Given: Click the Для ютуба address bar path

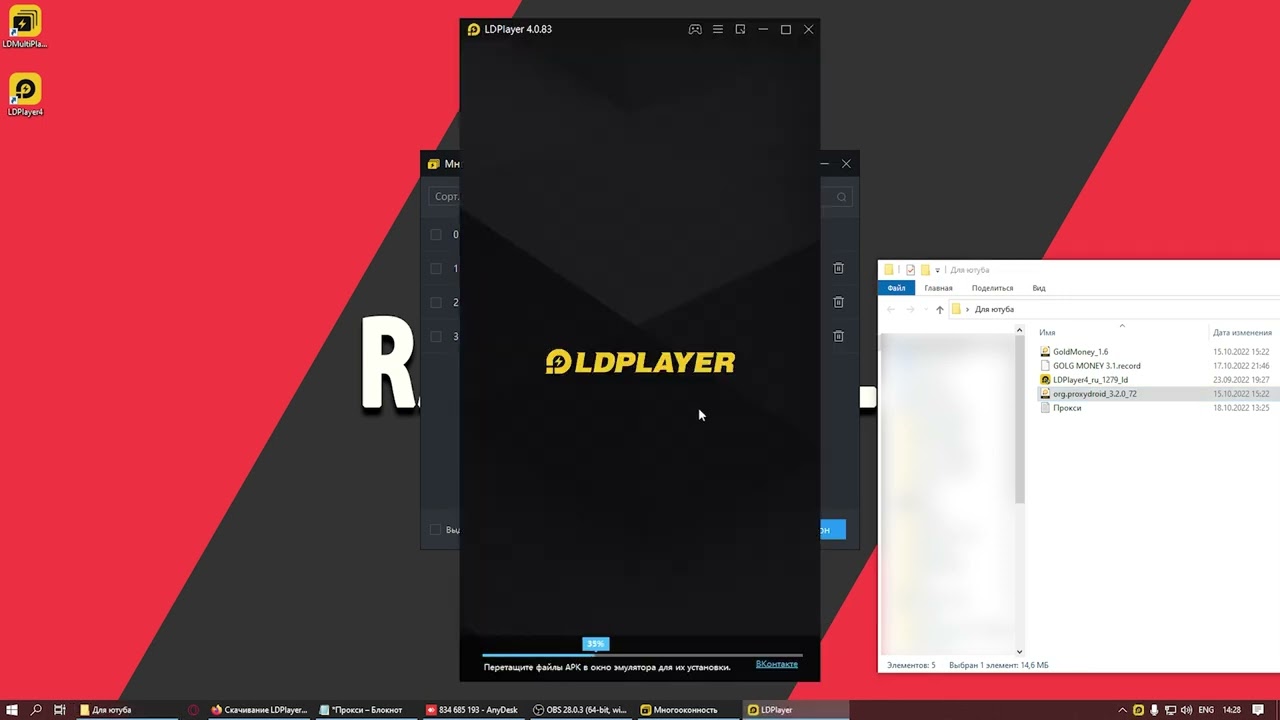Looking at the screenshot, I should coord(994,310).
